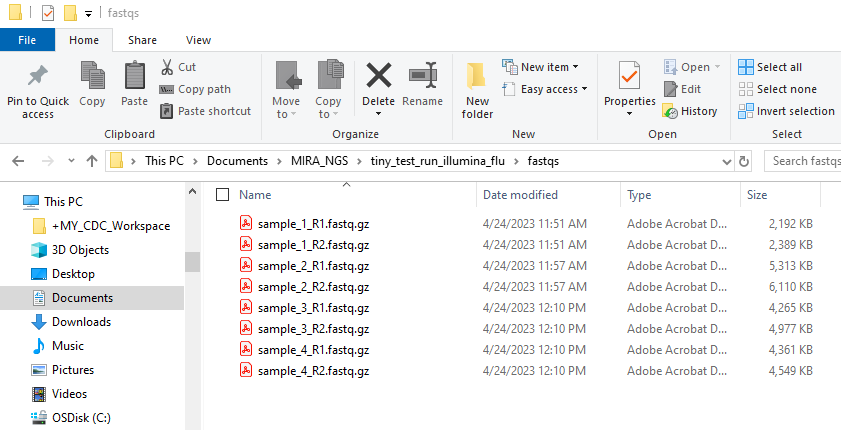841x430 pixels.
Task: Delete selection using the red X icon
Action: 378,78
